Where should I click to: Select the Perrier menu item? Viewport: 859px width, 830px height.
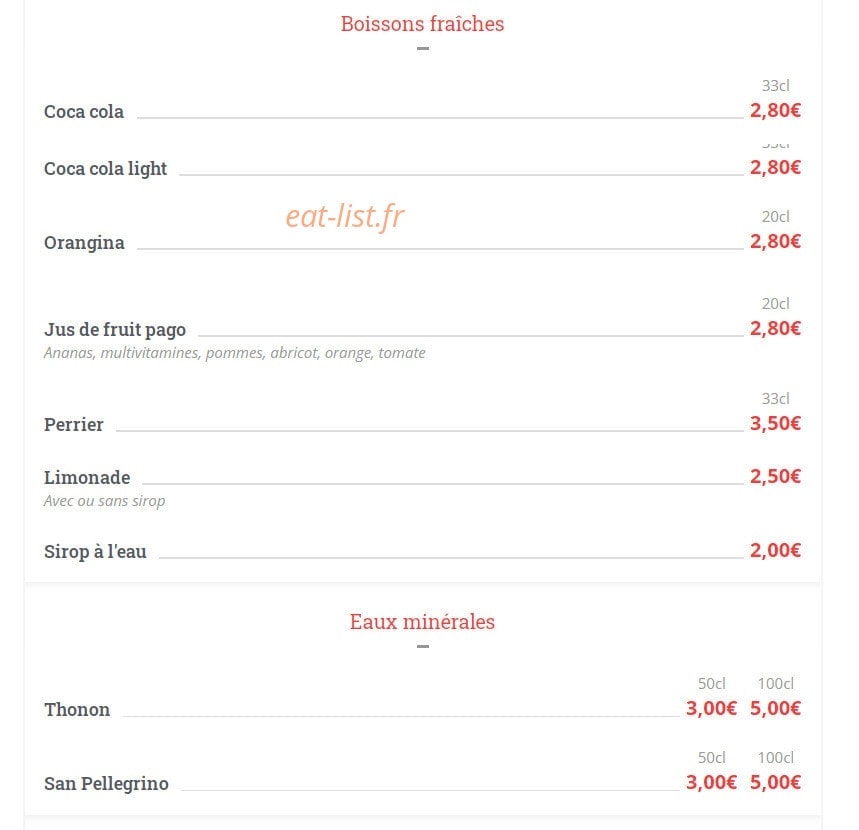[73, 425]
